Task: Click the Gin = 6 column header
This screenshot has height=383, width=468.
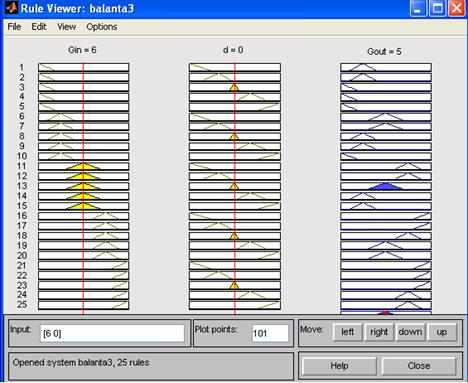Action: tap(82, 50)
